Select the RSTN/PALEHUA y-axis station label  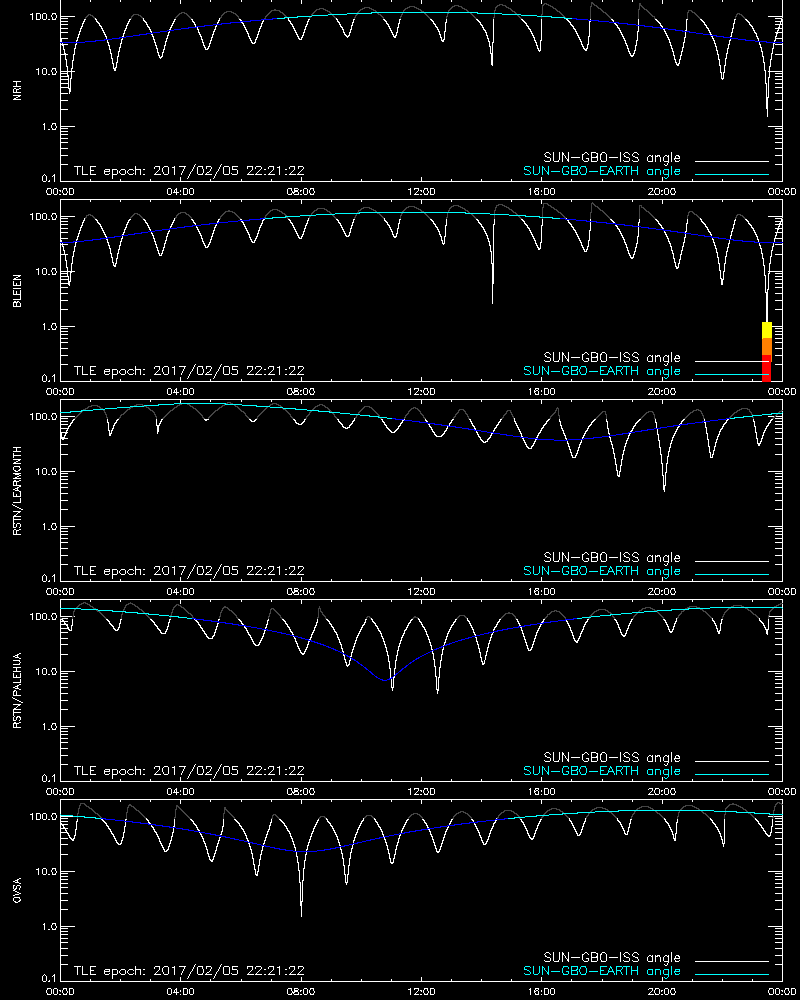pyautogui.click(x=17, y=691)
